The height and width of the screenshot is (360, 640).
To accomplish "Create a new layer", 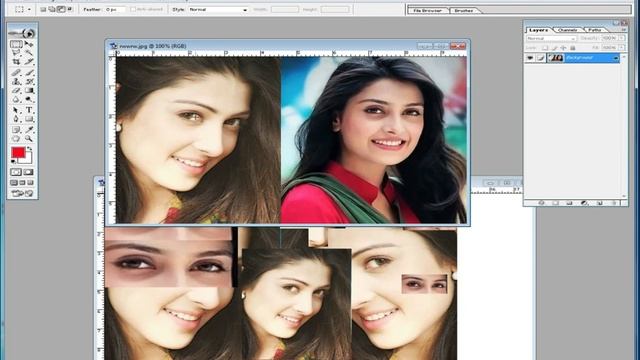I will [599, 202].
